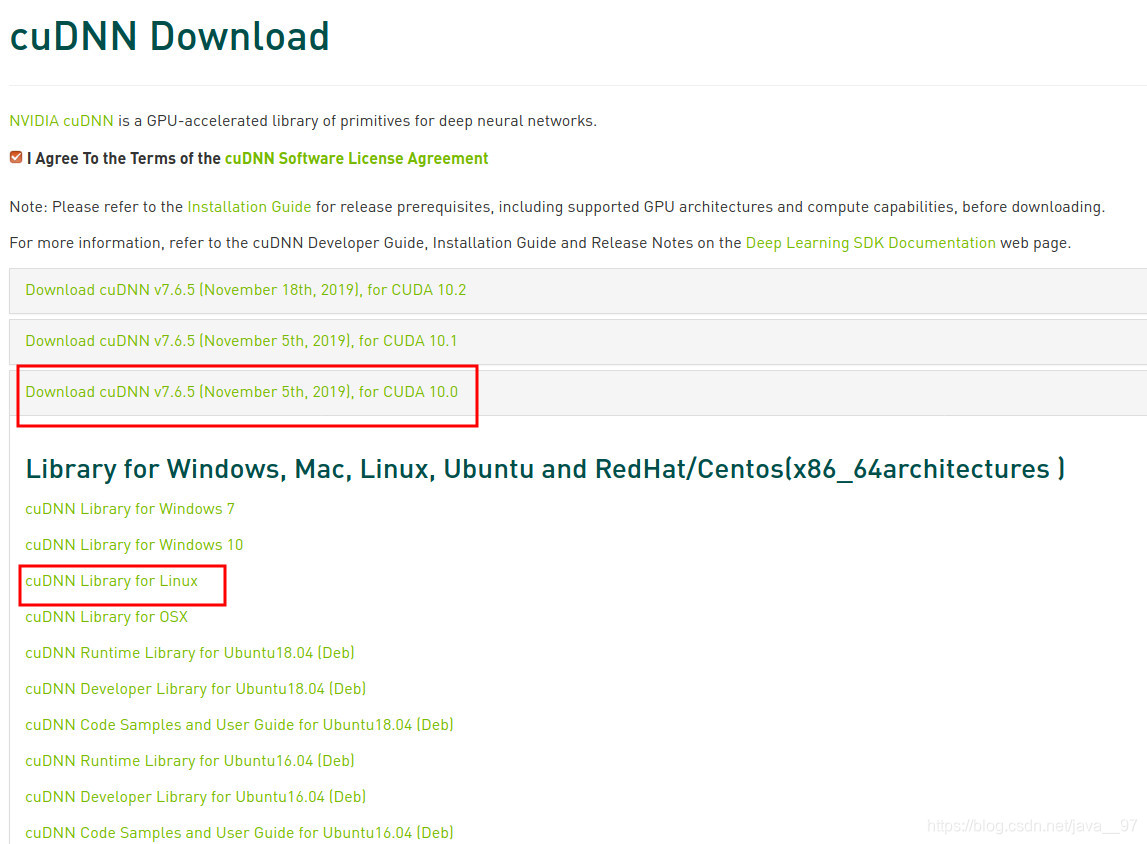Download cuDNN Library for Windows 7
The width and height of the screenshot is (1147, 844).
point(130,509)
